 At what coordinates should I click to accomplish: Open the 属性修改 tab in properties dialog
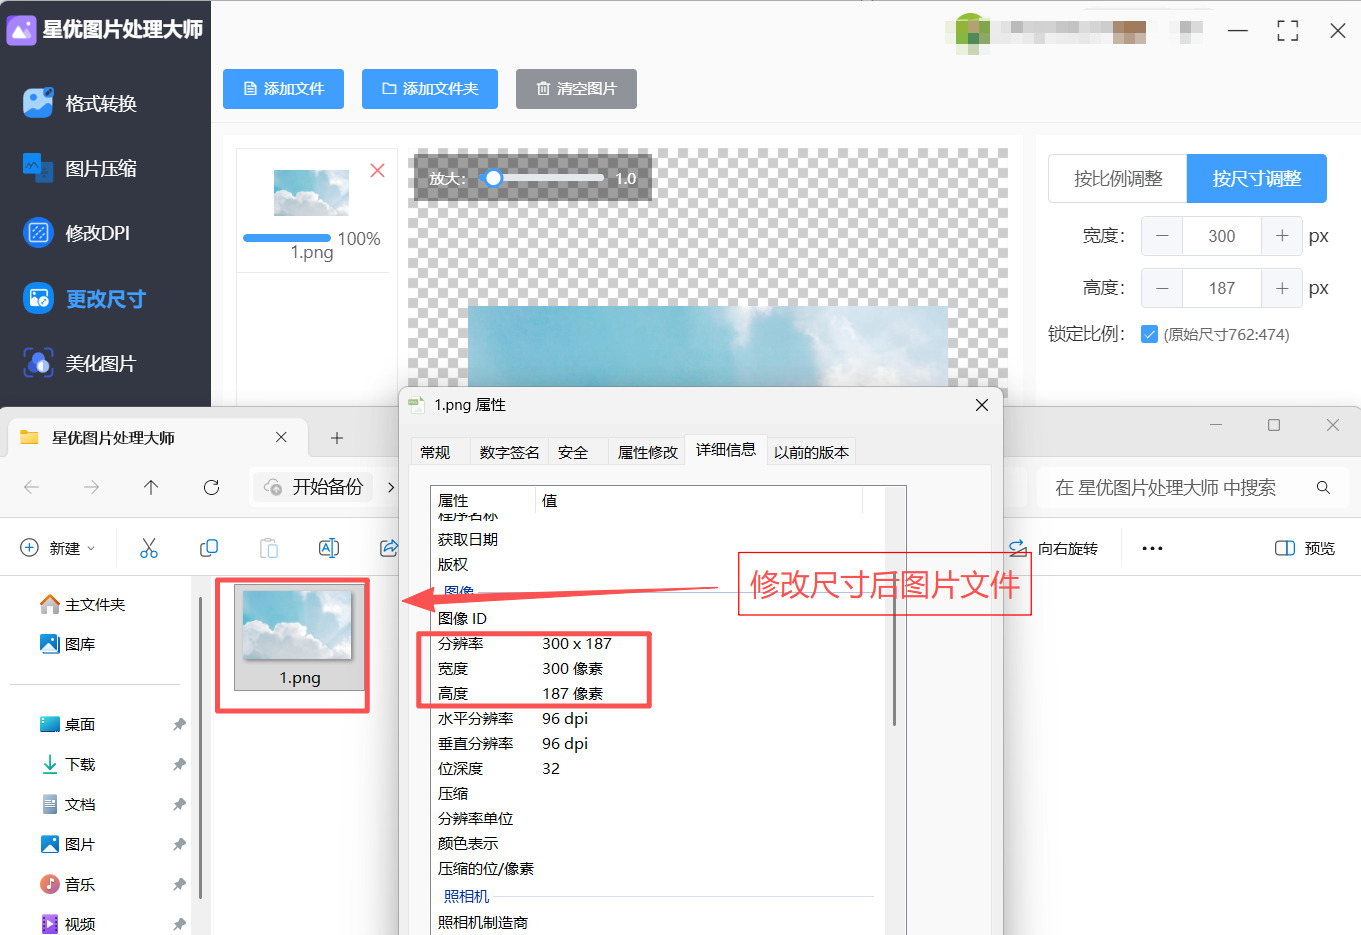648,452
